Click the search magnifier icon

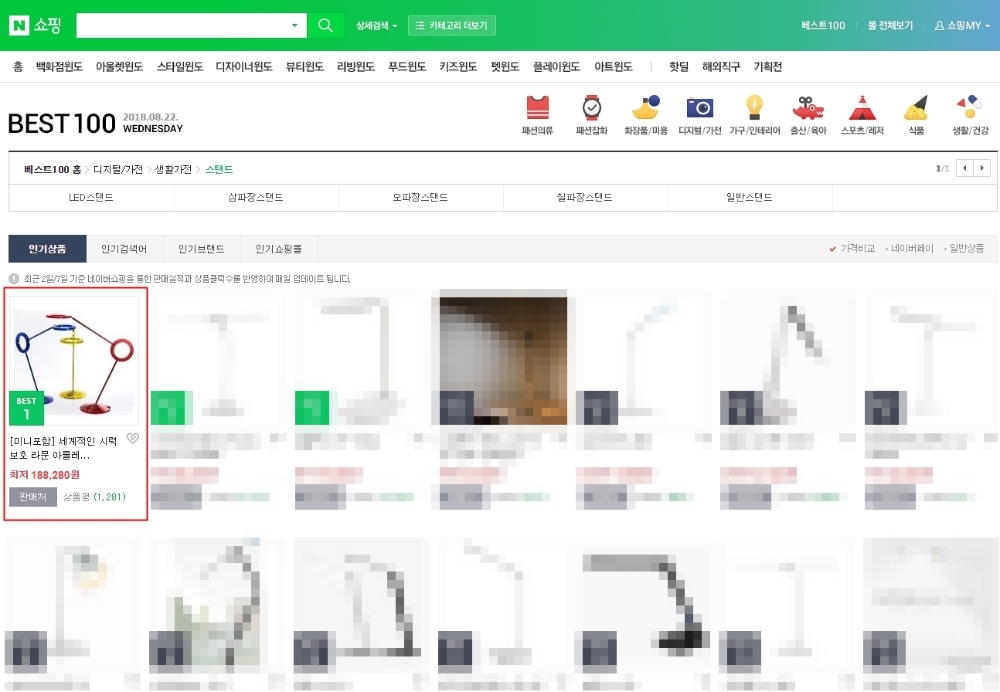click(x=325, y=26)
